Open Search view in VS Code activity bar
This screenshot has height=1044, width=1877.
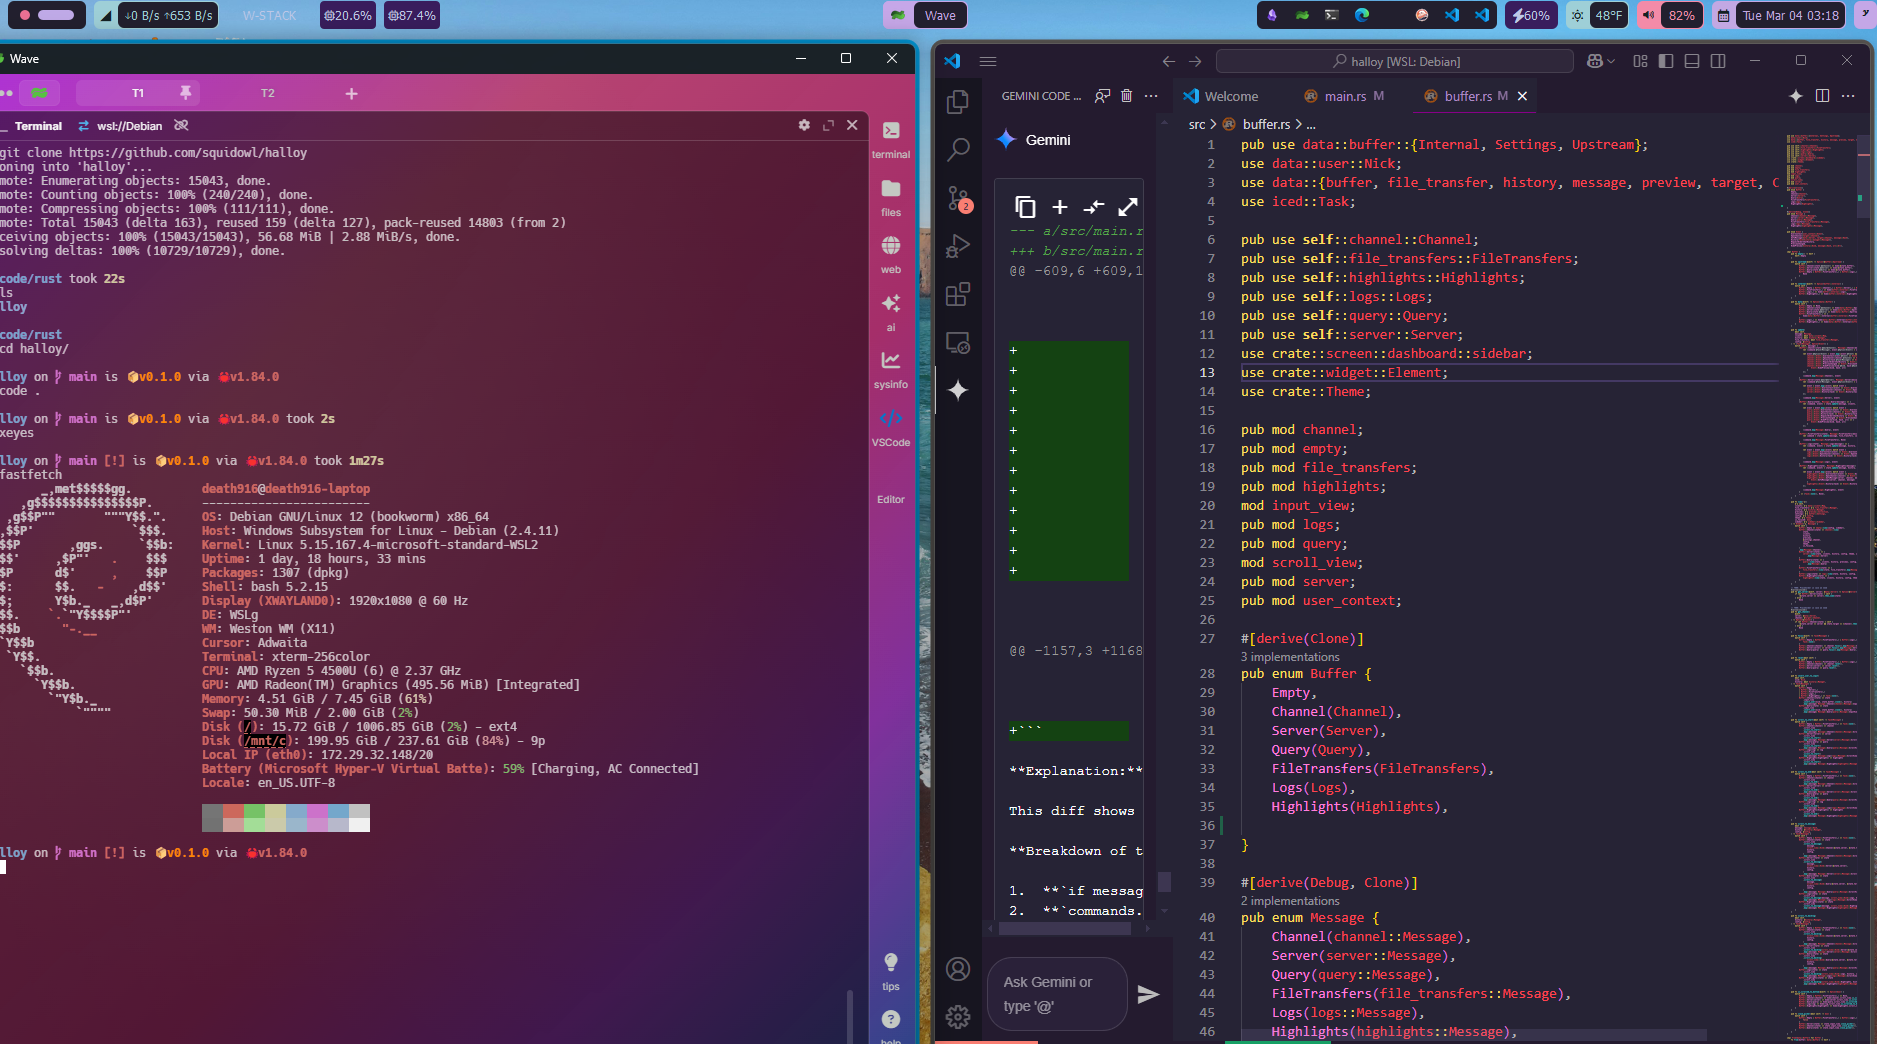pyautogui.click(x=958, y=150)
